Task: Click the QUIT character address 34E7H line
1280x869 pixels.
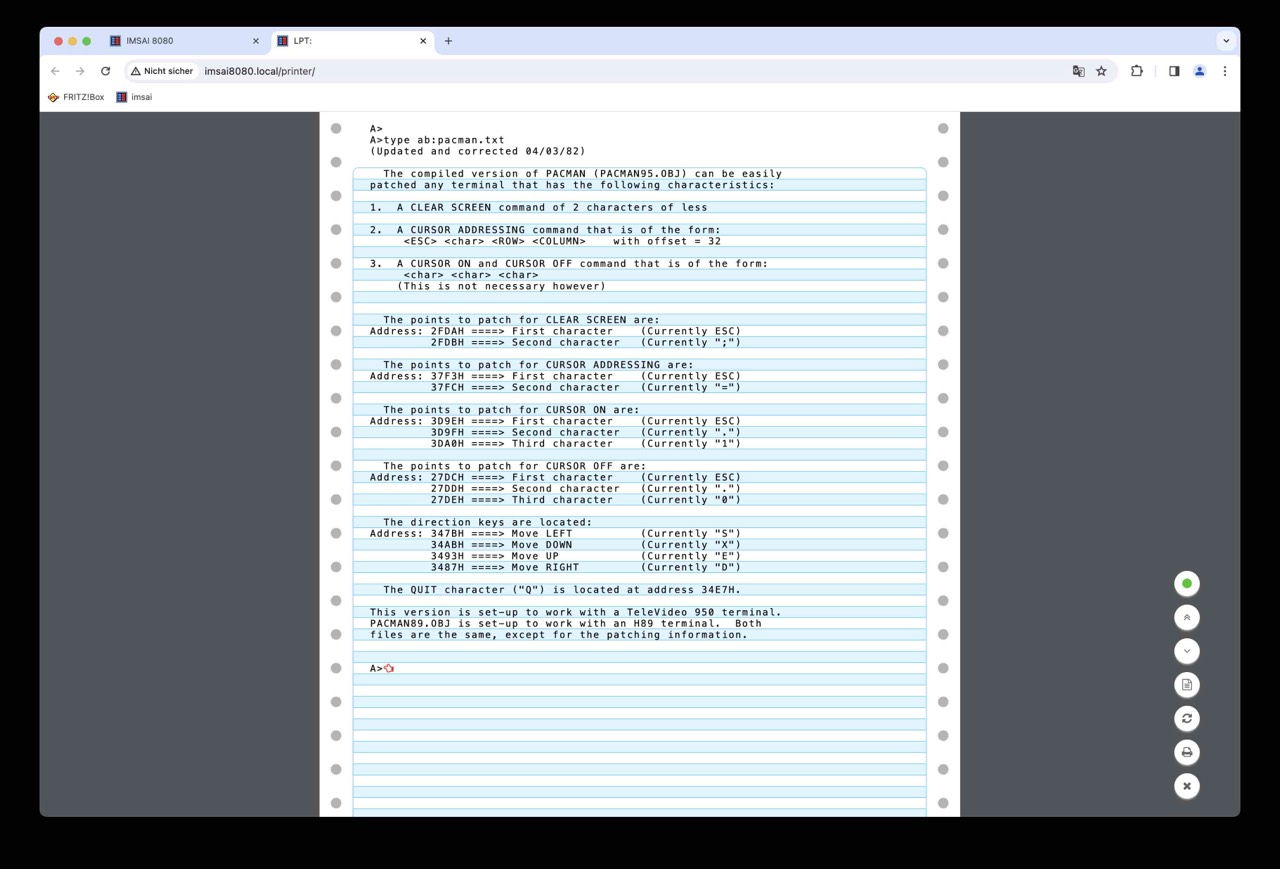Action: [x=562, y=590]
